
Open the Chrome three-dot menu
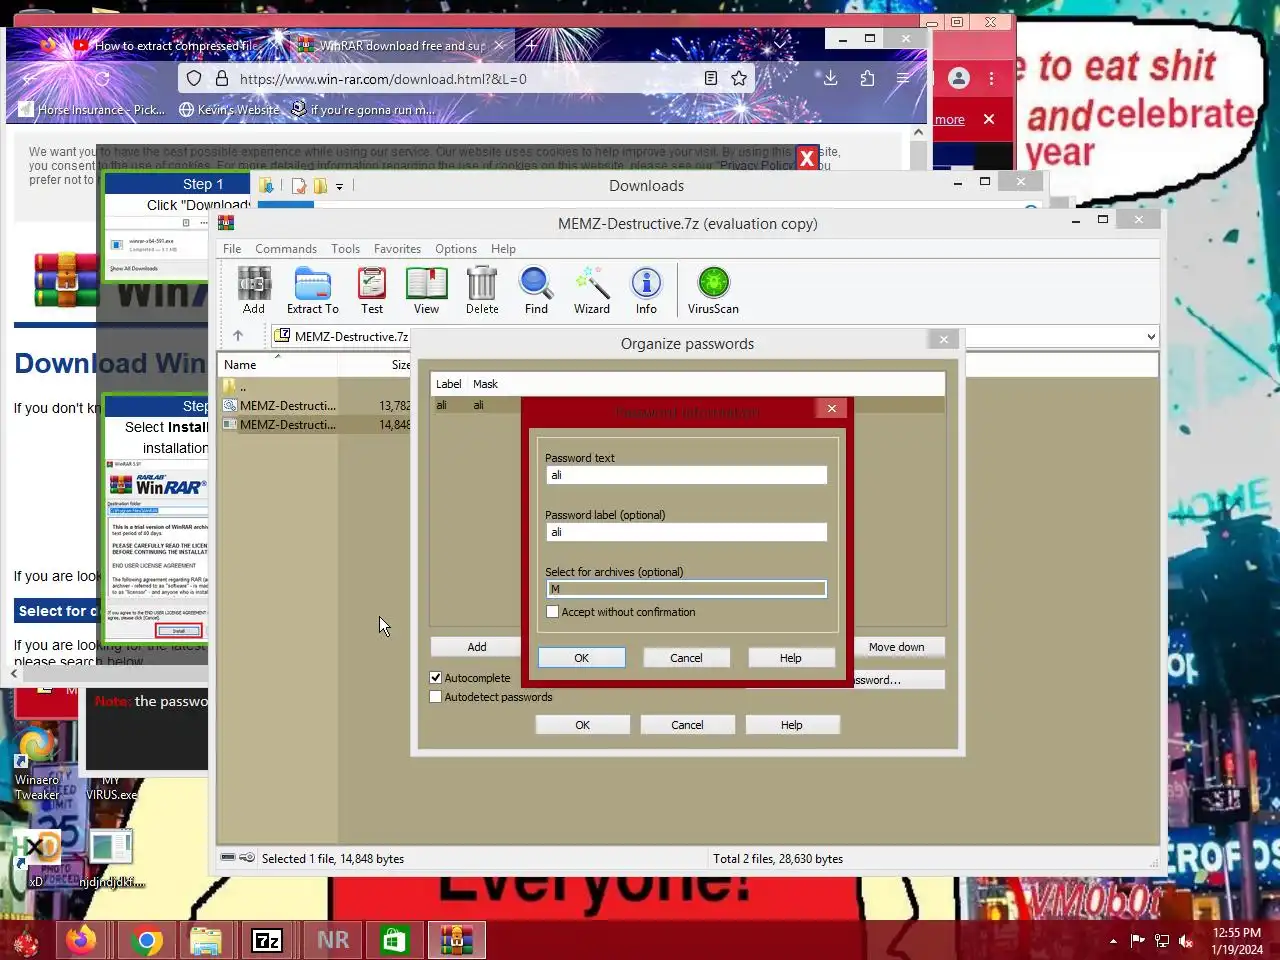(x=991, y=78)
